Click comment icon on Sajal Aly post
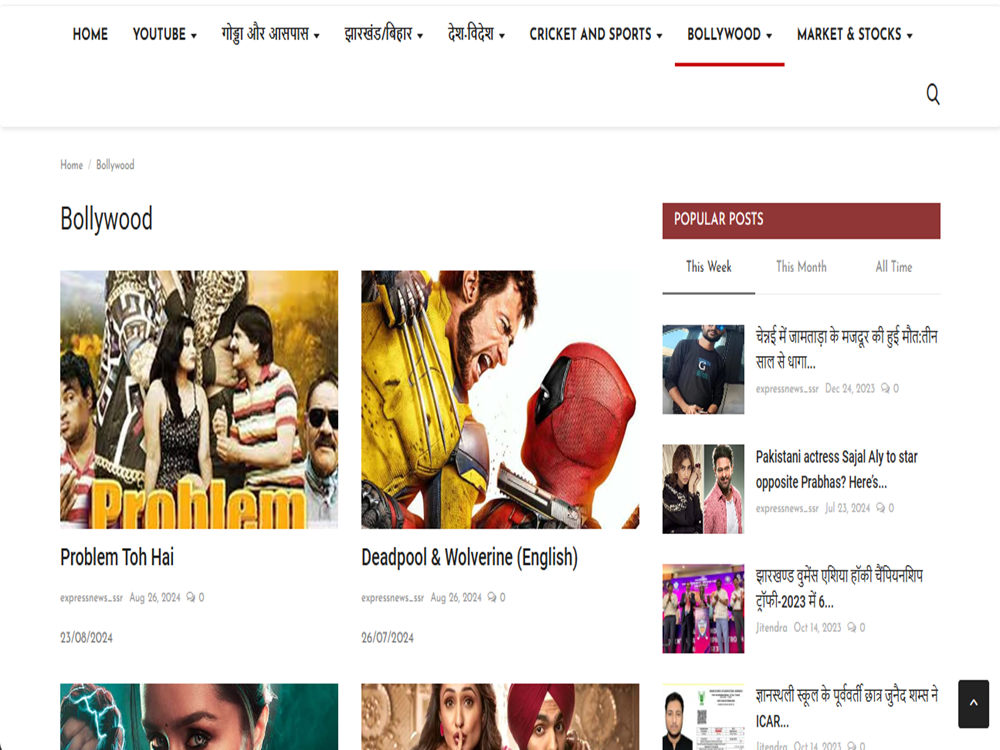Image resolution: width=1000 pixels, height=750 pixels. tap(880, 508)
